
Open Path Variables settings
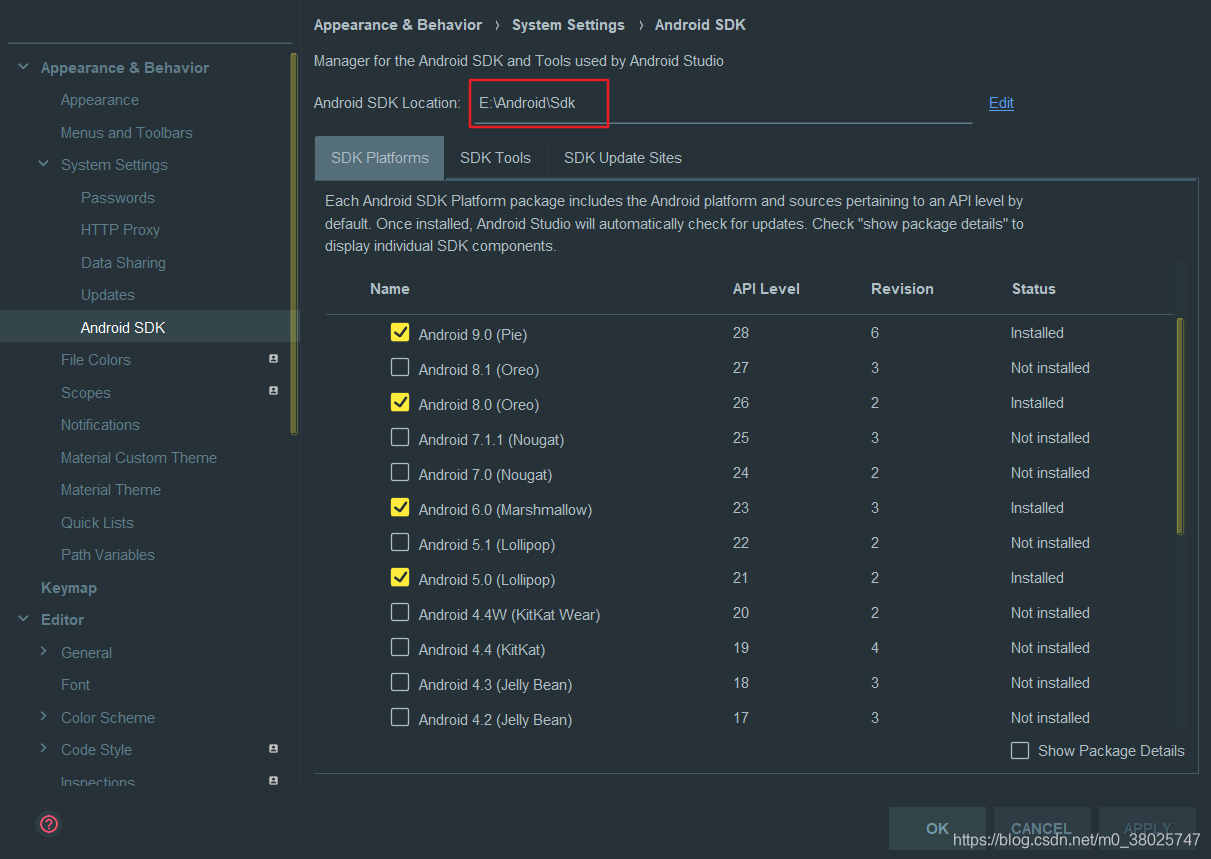107,555
